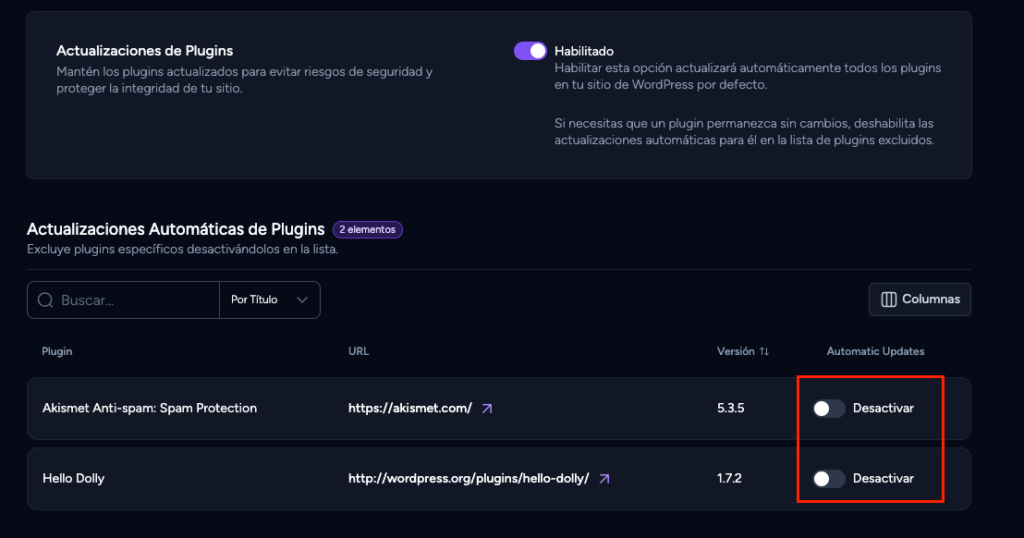1024x538 pixels.
Task: Open the wordpress.org hello-dolly plugin link
Action: click(468, 479)
